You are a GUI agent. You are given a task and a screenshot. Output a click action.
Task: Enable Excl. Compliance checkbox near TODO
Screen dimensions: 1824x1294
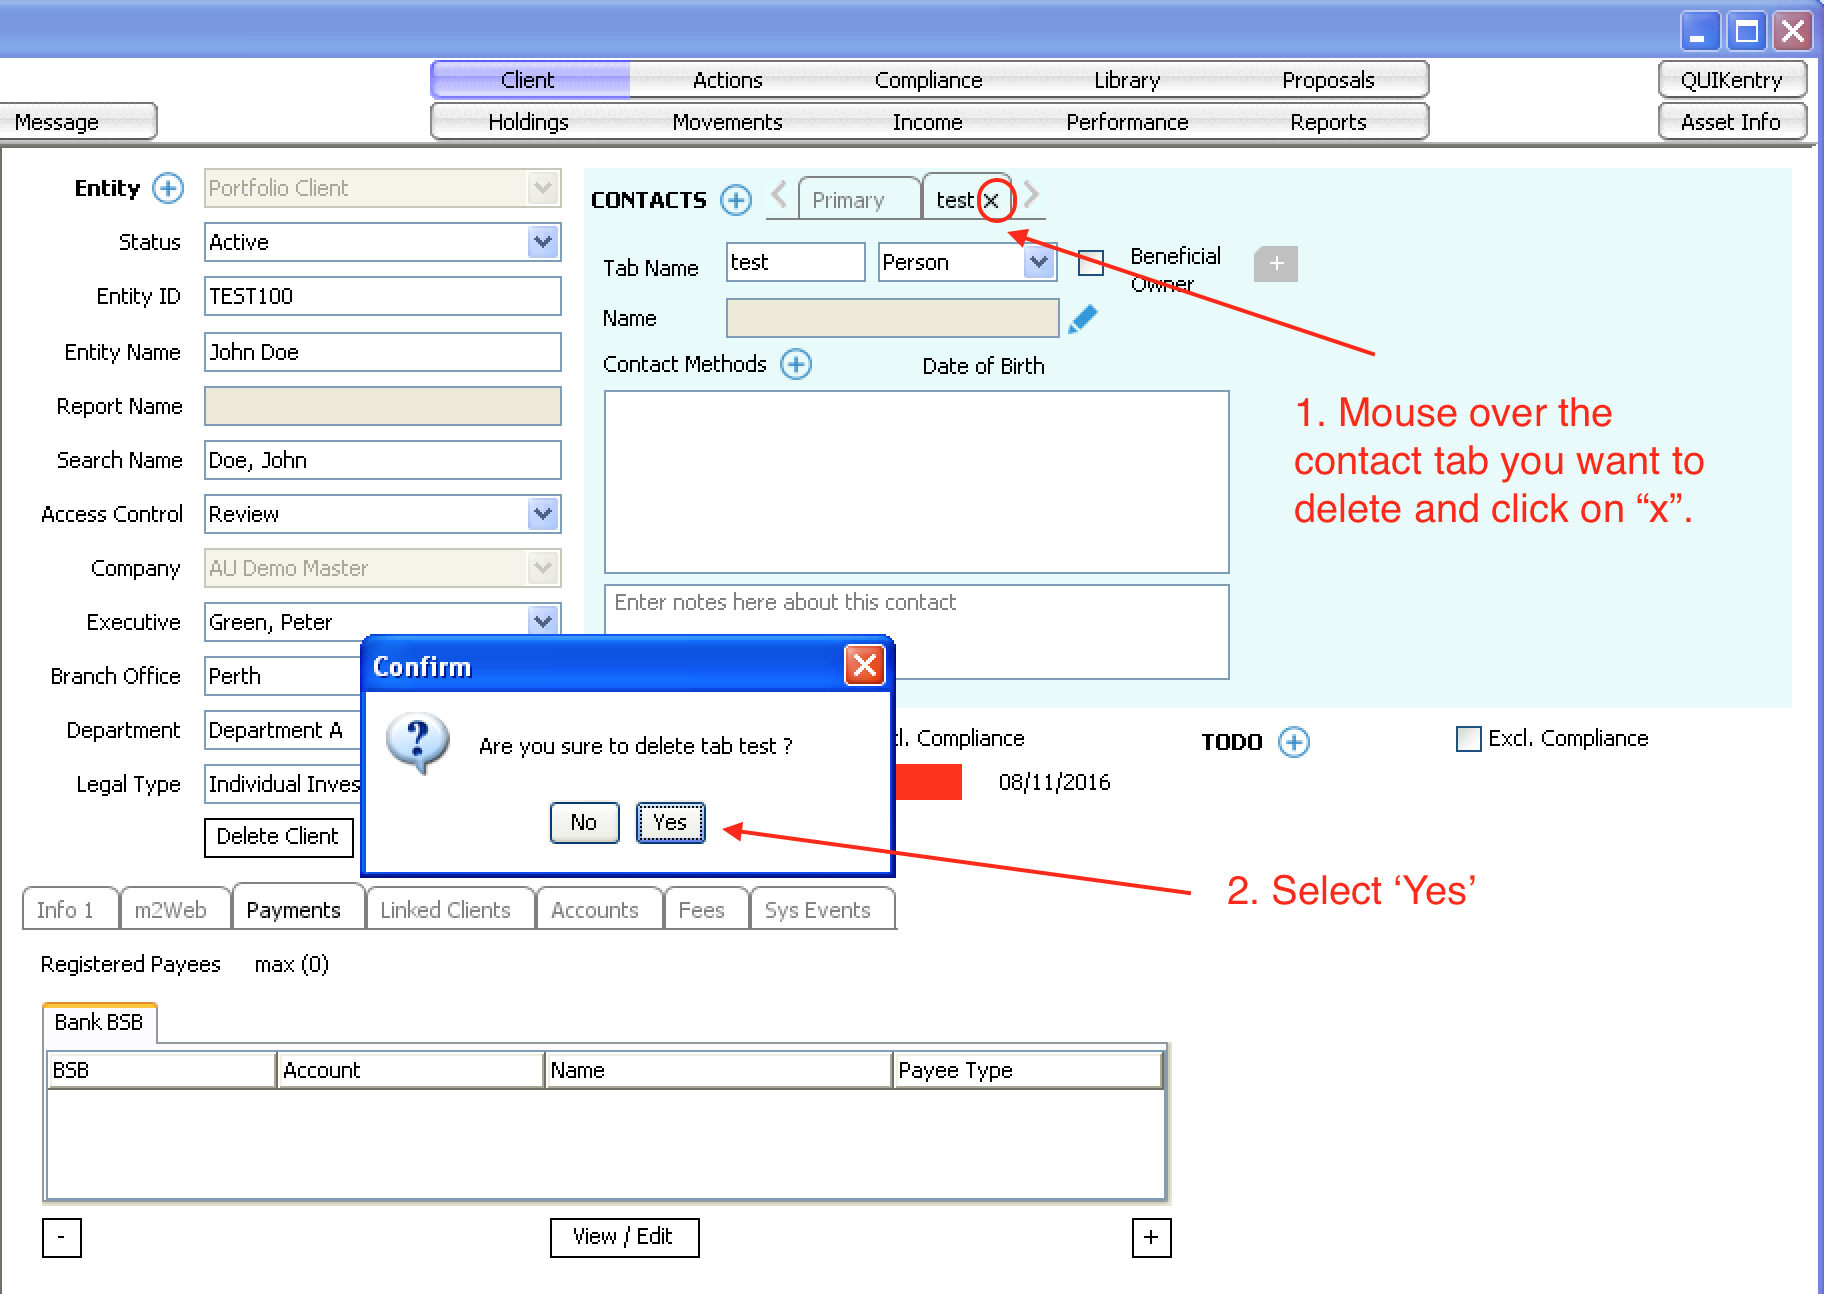(x=1468, y=739)
